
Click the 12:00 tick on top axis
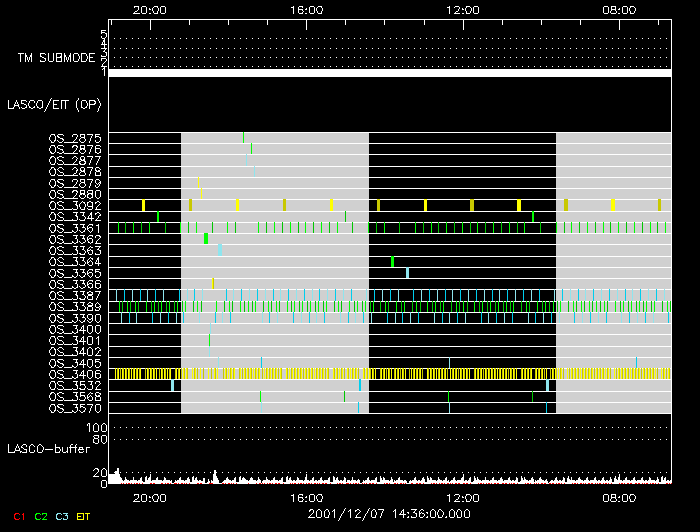463,9
